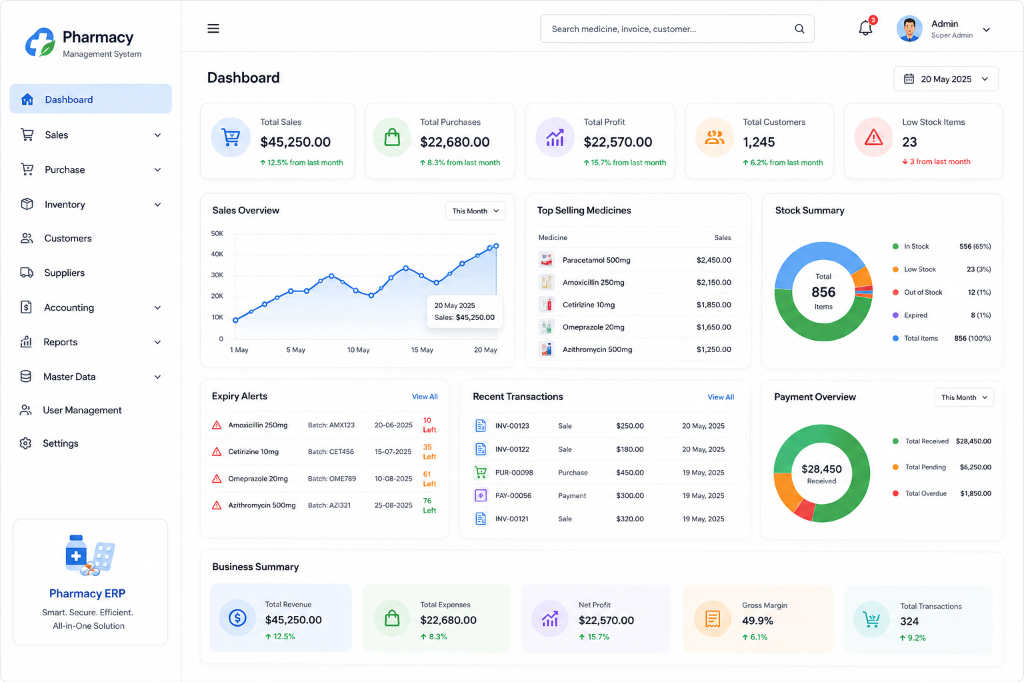Viewport: 1024px width, 682px height.
Task: Expand the Reports sidebar chevron
Action: tap(157, 342)
